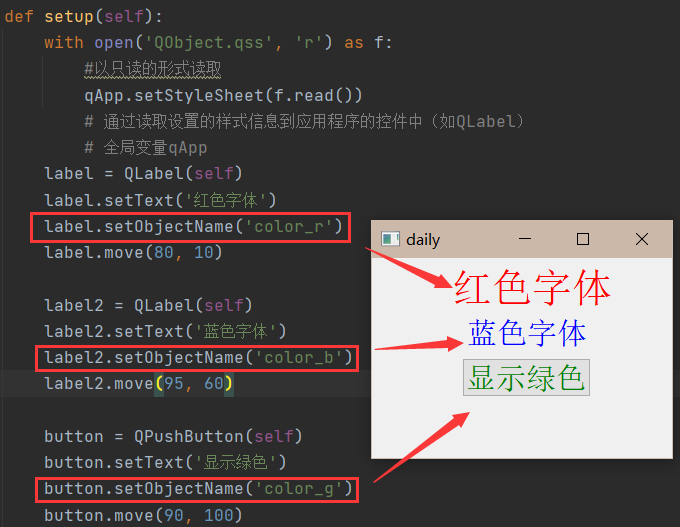Maximize the daily window

(582, 239)
